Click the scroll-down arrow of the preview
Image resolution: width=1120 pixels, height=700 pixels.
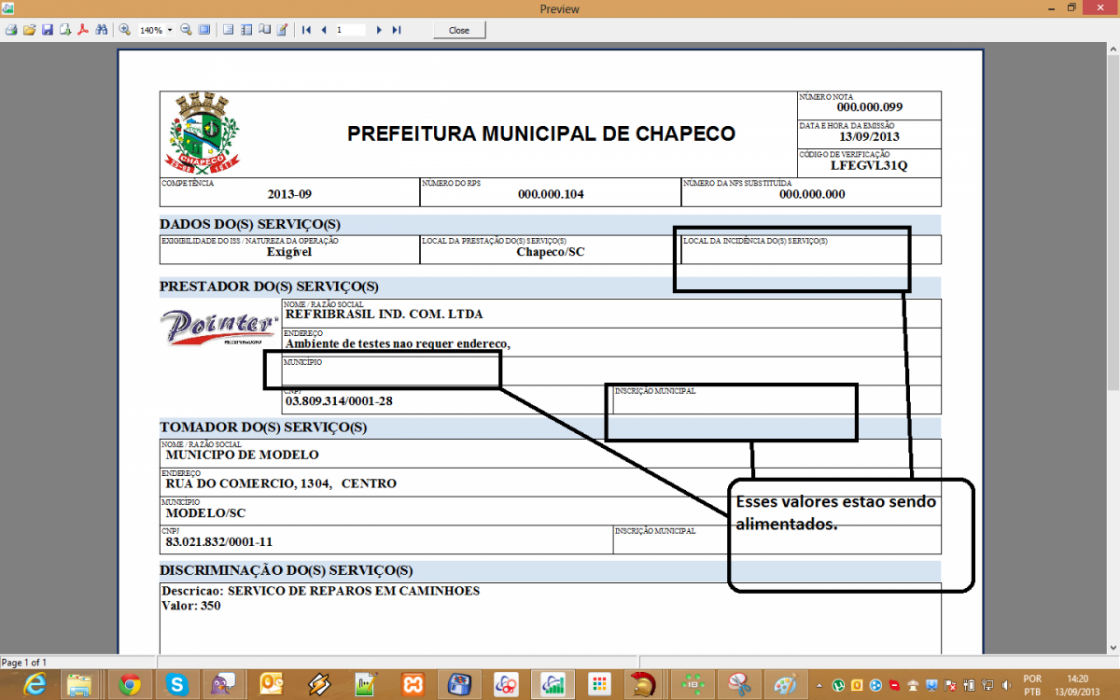1113,648
